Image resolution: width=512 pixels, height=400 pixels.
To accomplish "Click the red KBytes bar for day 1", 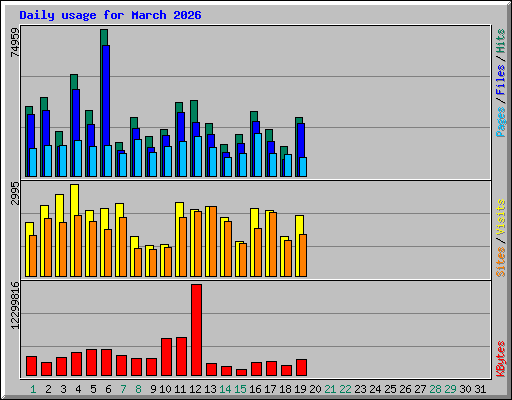I will [31, 366].
